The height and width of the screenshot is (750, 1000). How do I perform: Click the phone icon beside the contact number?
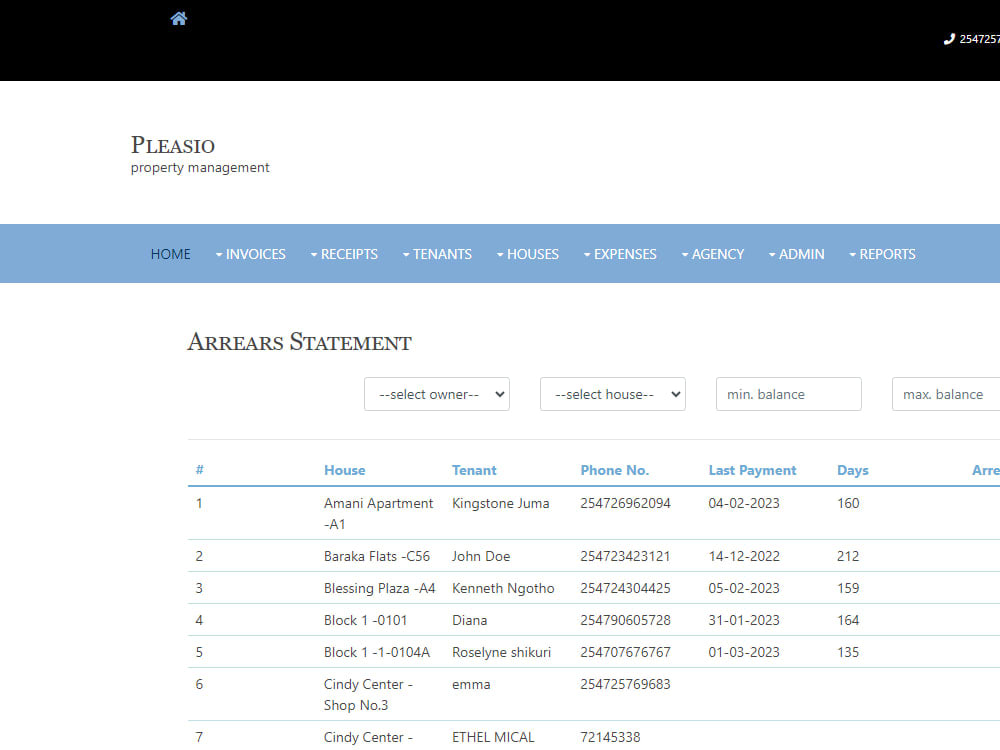click(948, 39)
